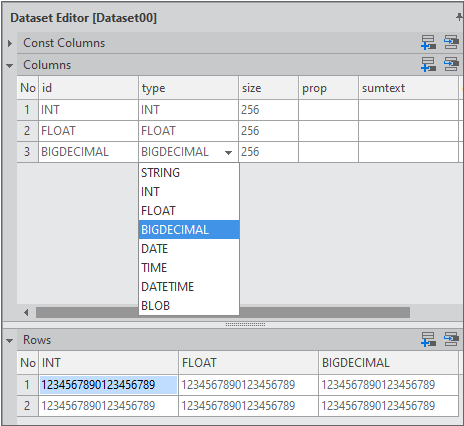
Task: Click insert-row icon in Rows header
Action: (x=451, y=340)
